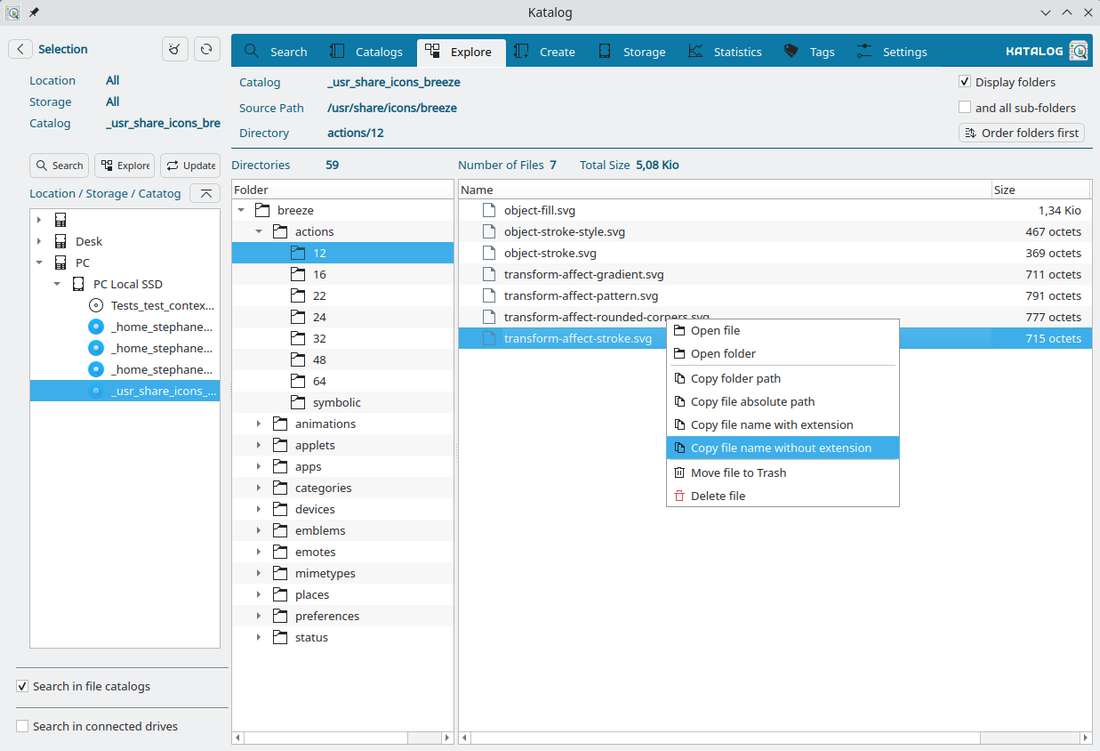Viewport: 1100px width, 751px height.
Task: Sort files by the Size column header
Action: 1040,190
